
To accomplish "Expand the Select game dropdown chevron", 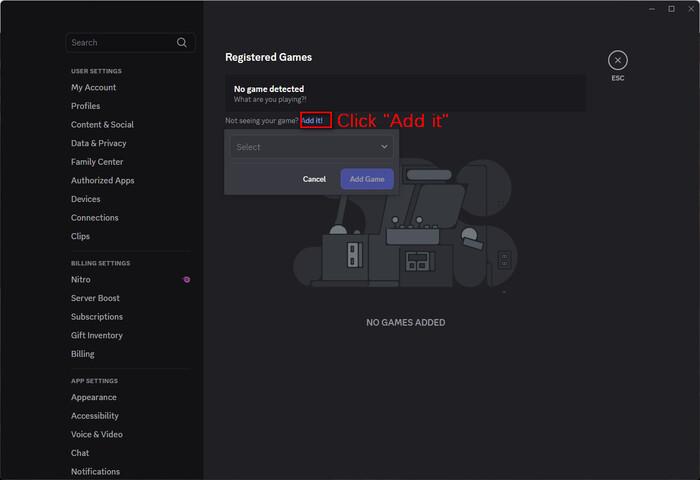I will (384, 146).
